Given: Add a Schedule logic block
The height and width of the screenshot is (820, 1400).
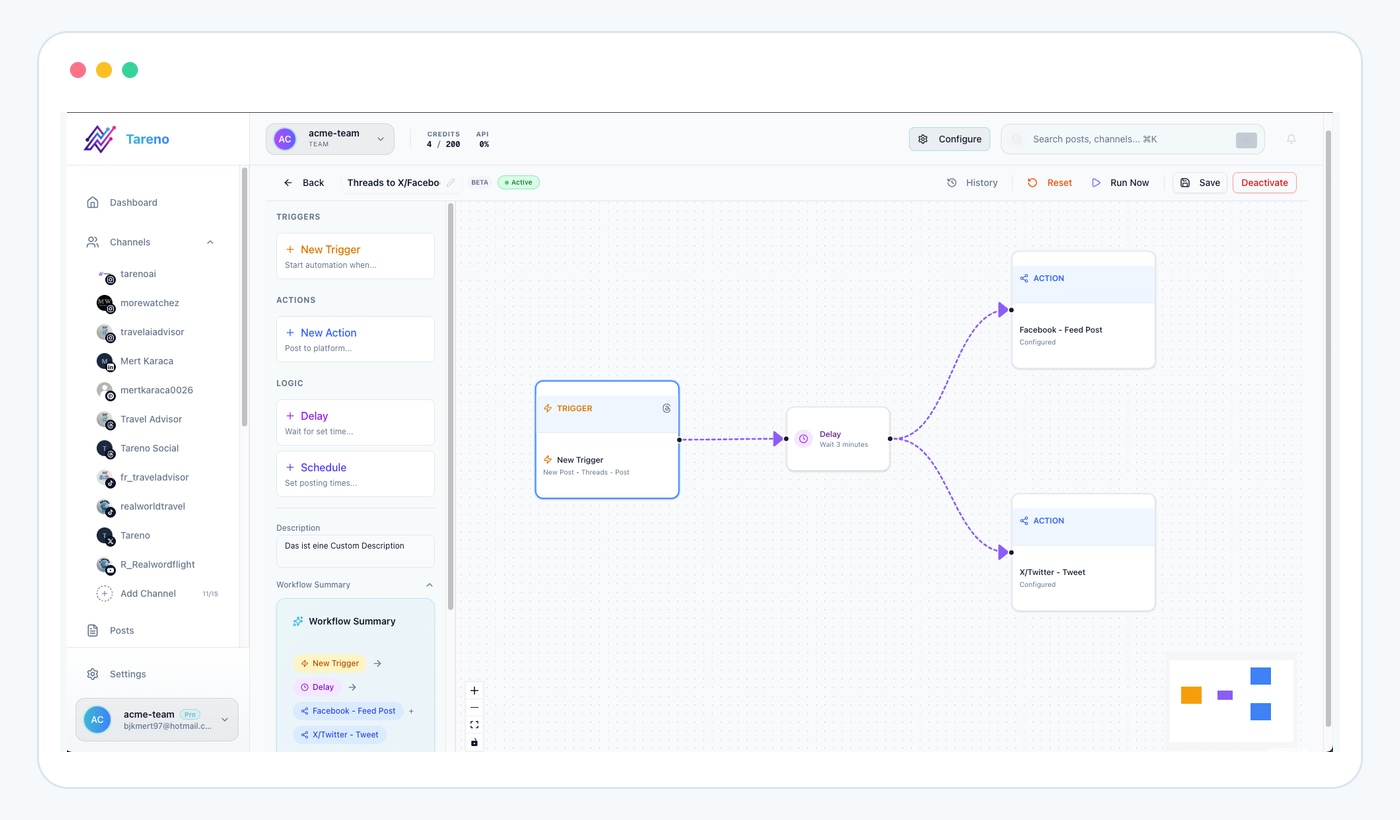Looking at the screenshot, I should click(355, 474).
